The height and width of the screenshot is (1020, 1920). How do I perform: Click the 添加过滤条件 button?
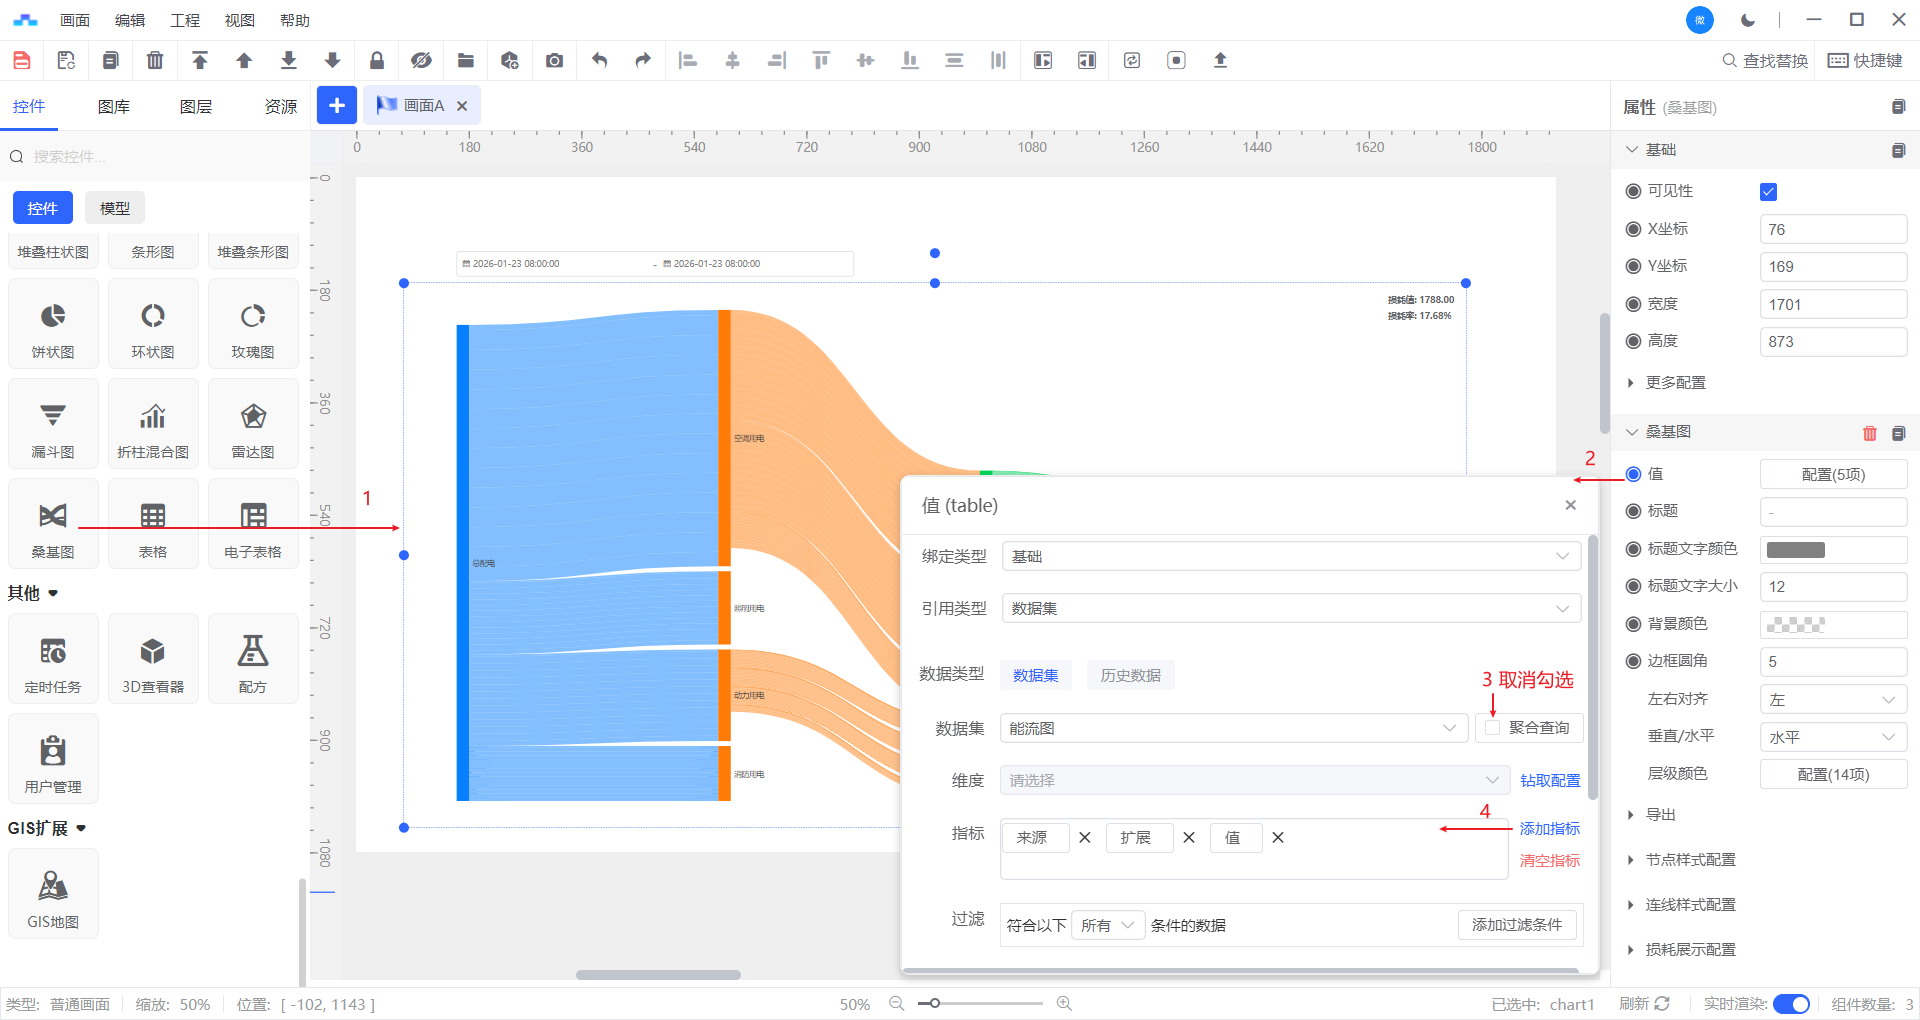[1516, 925]
